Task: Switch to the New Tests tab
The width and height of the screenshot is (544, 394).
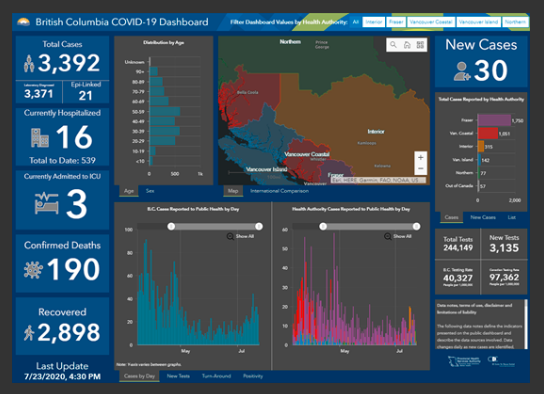Action: pyautogui.click(x=178, y=376)
